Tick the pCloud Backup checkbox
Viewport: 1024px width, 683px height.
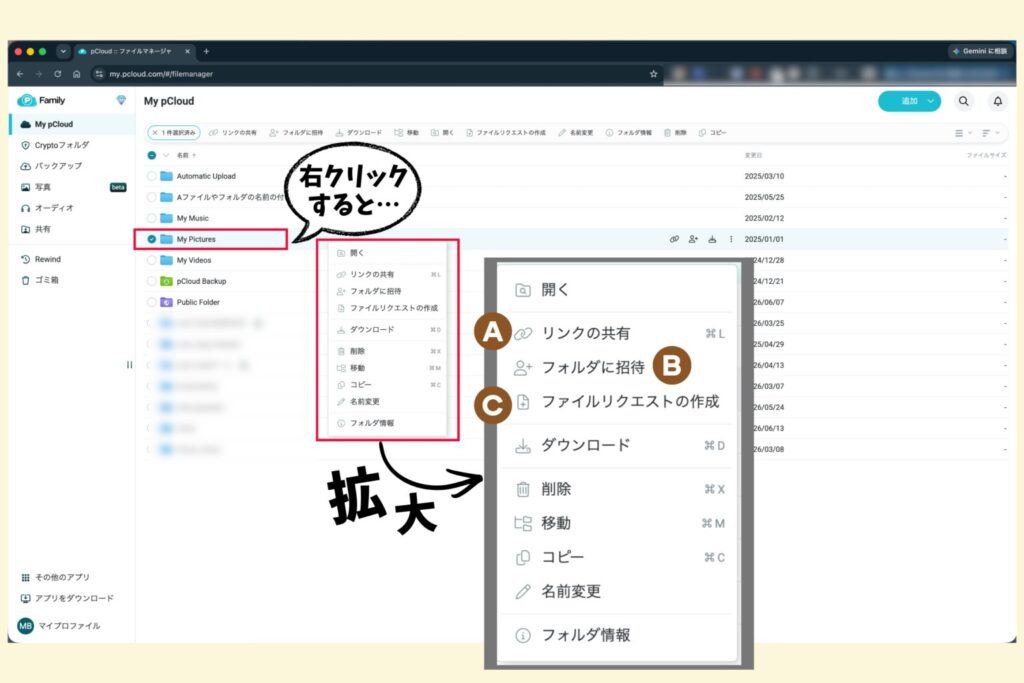[x=152, y=281]
